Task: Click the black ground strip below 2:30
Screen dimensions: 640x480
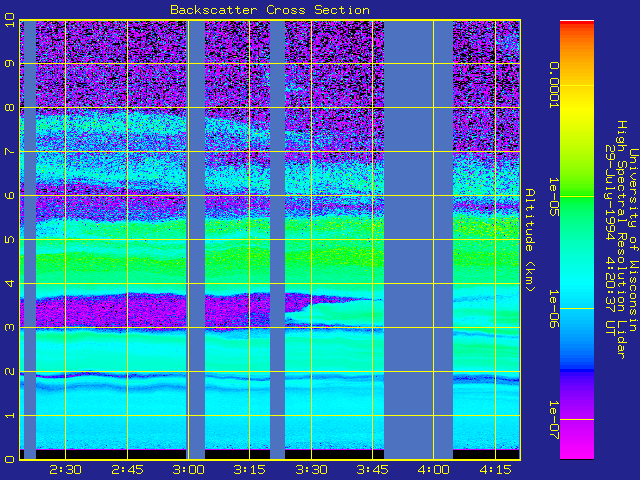Action: [111, 454]
